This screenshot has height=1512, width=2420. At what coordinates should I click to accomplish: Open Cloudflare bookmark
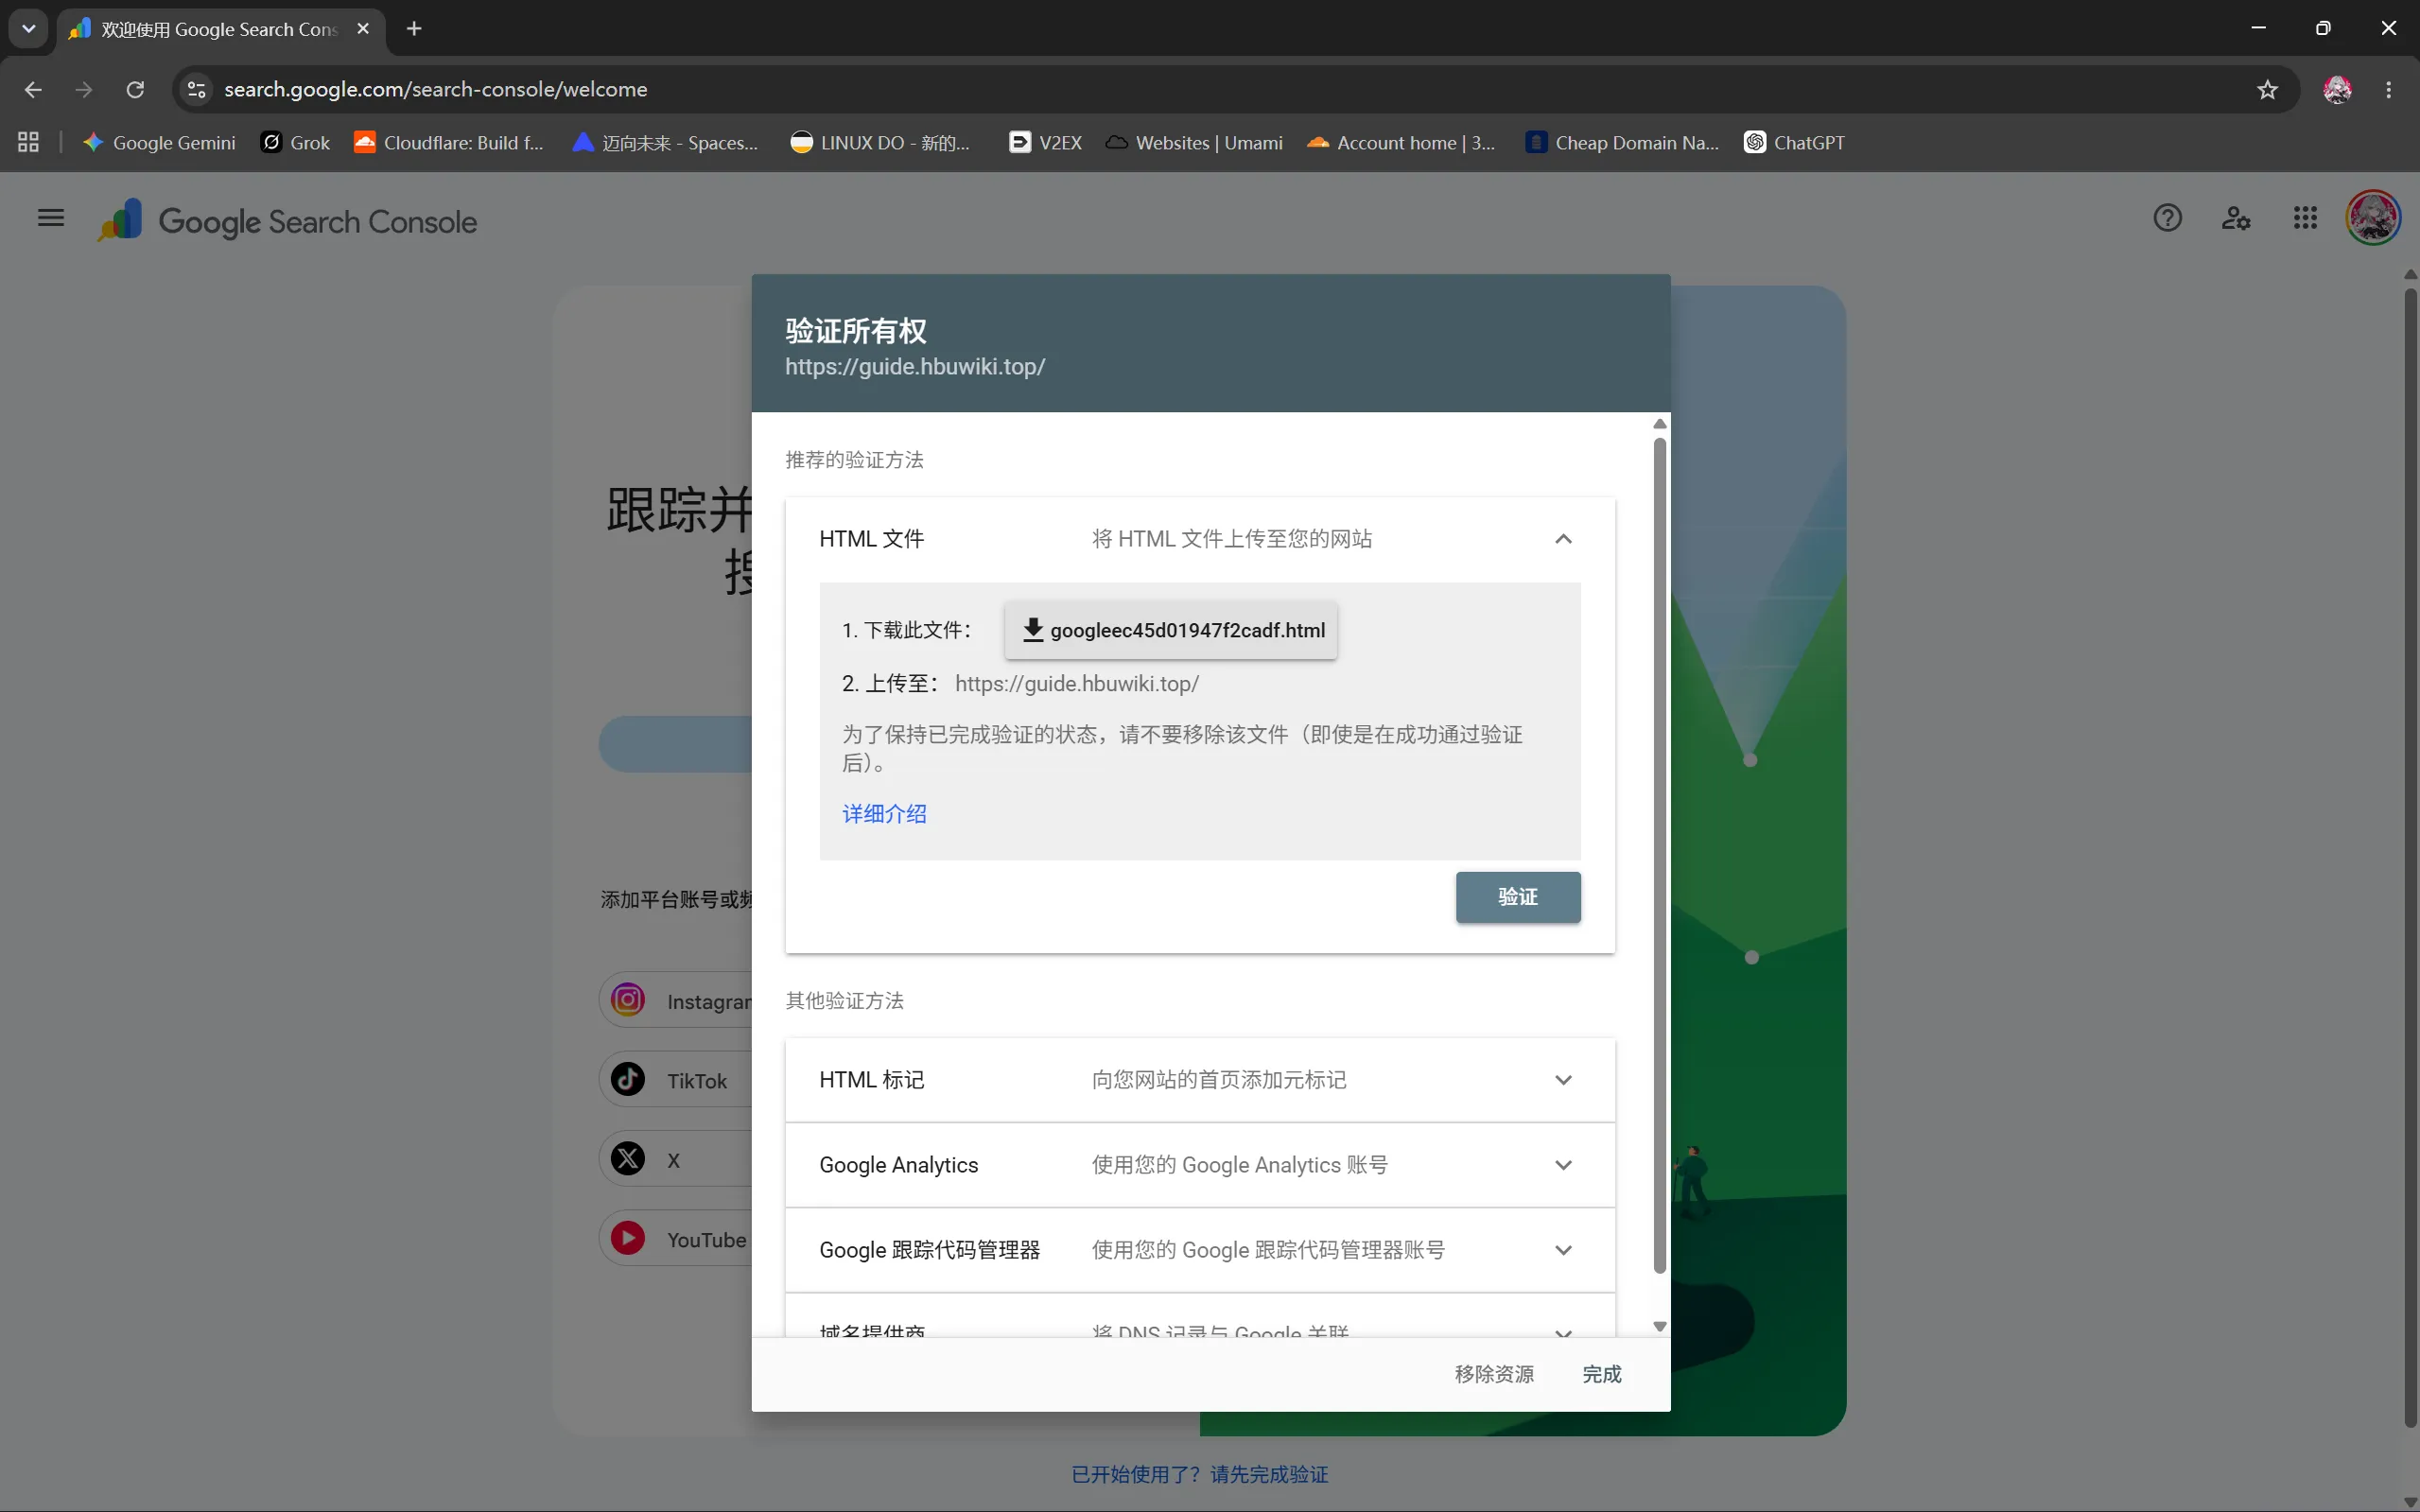click(449, 142)
